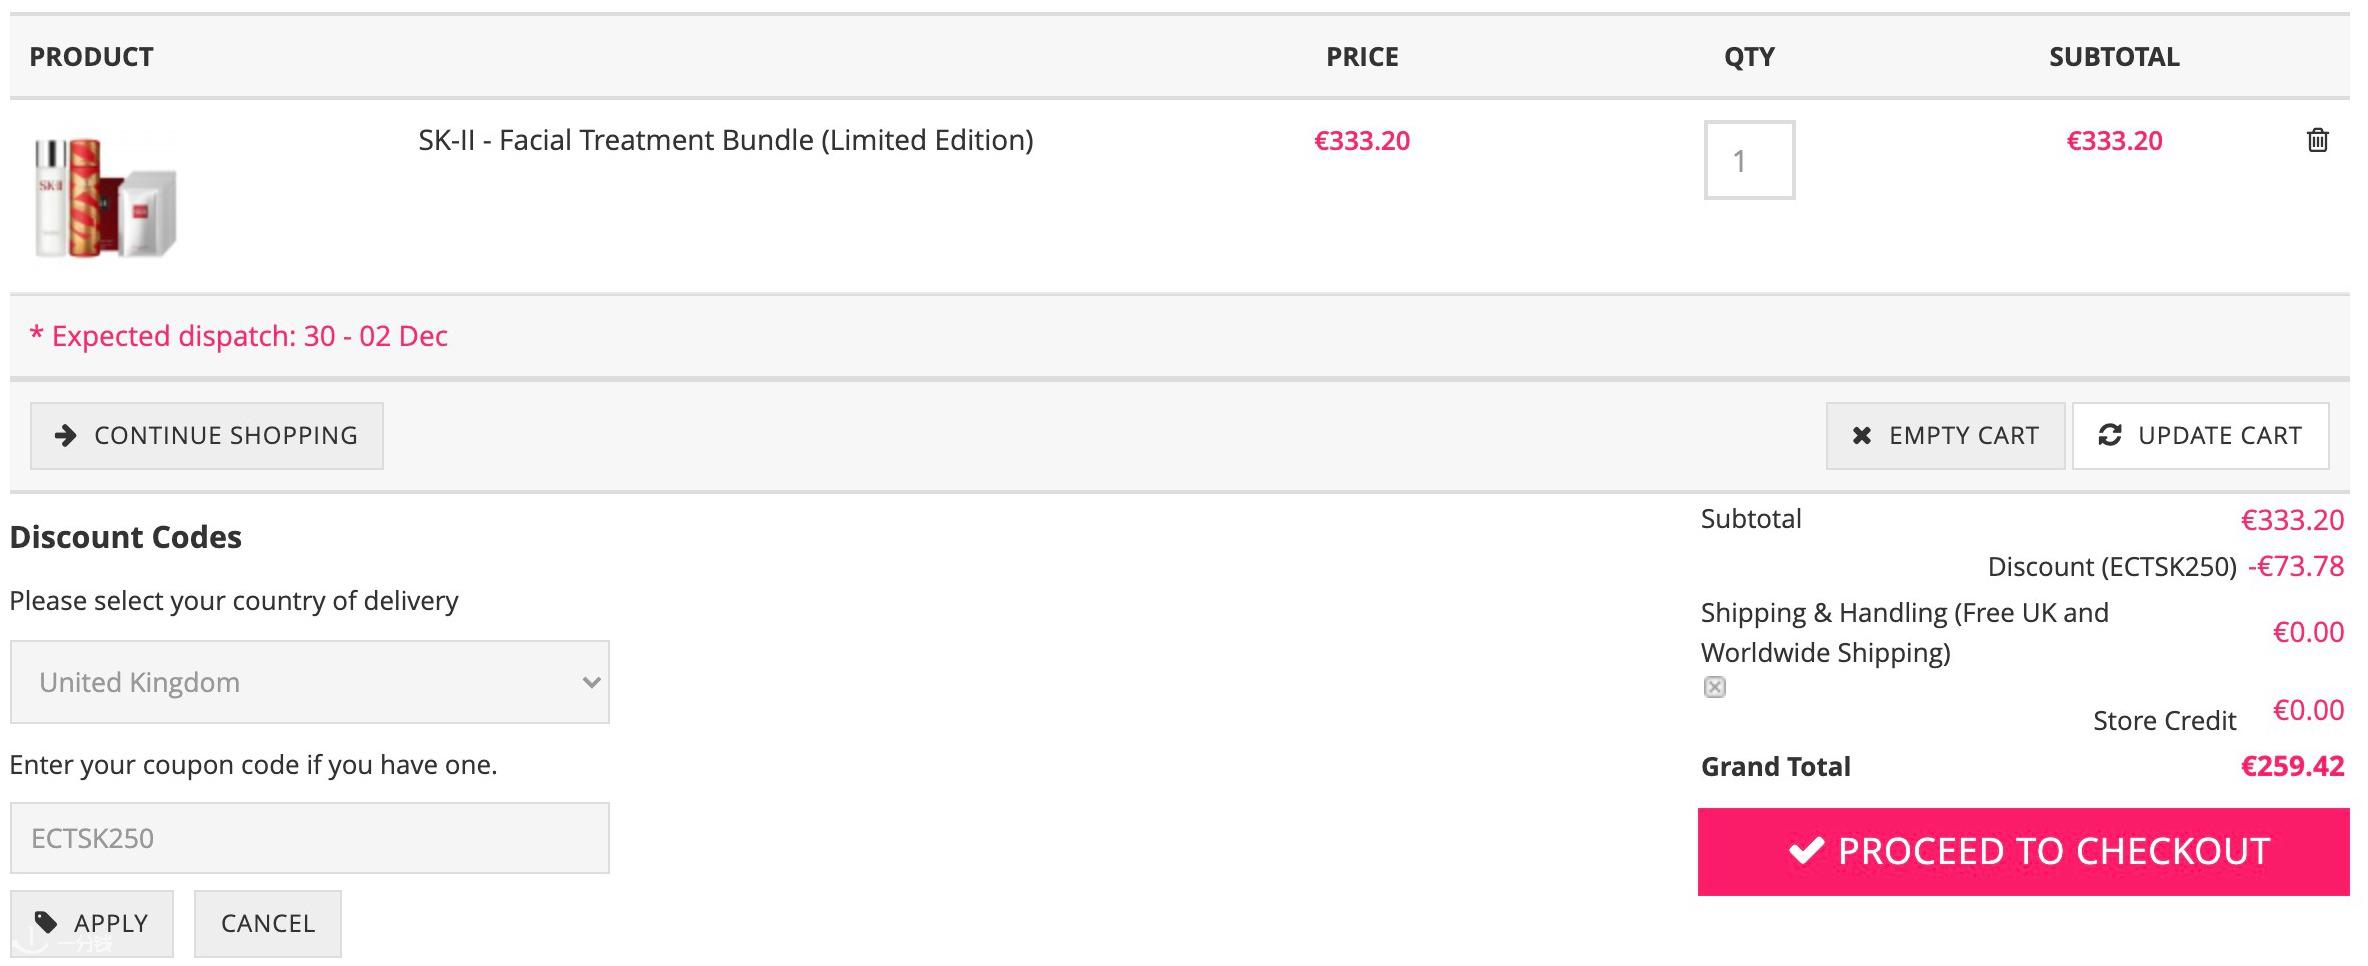The image size is (2368, 966).
Task: Select the quantity box showing 1
Action: coord(1749,160)
